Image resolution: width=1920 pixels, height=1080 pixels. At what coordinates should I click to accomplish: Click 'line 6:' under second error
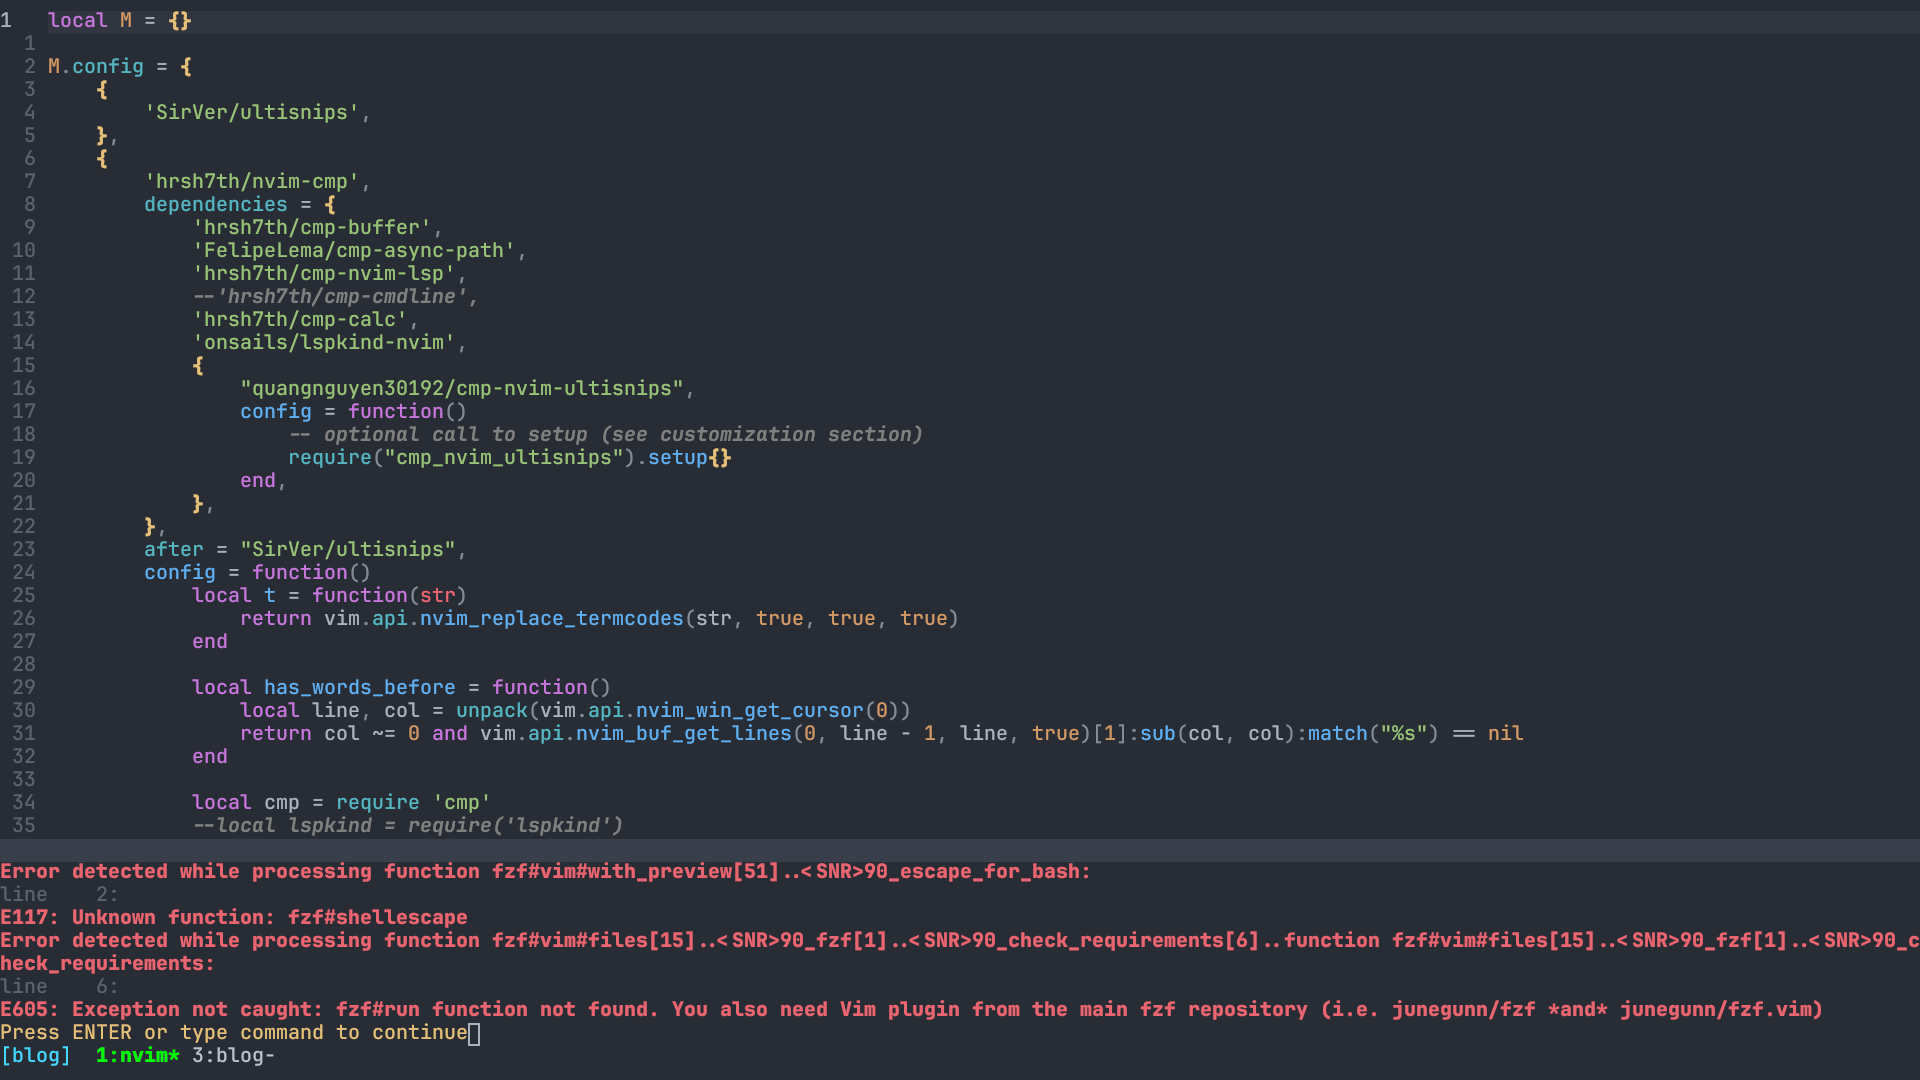[60, 986]
